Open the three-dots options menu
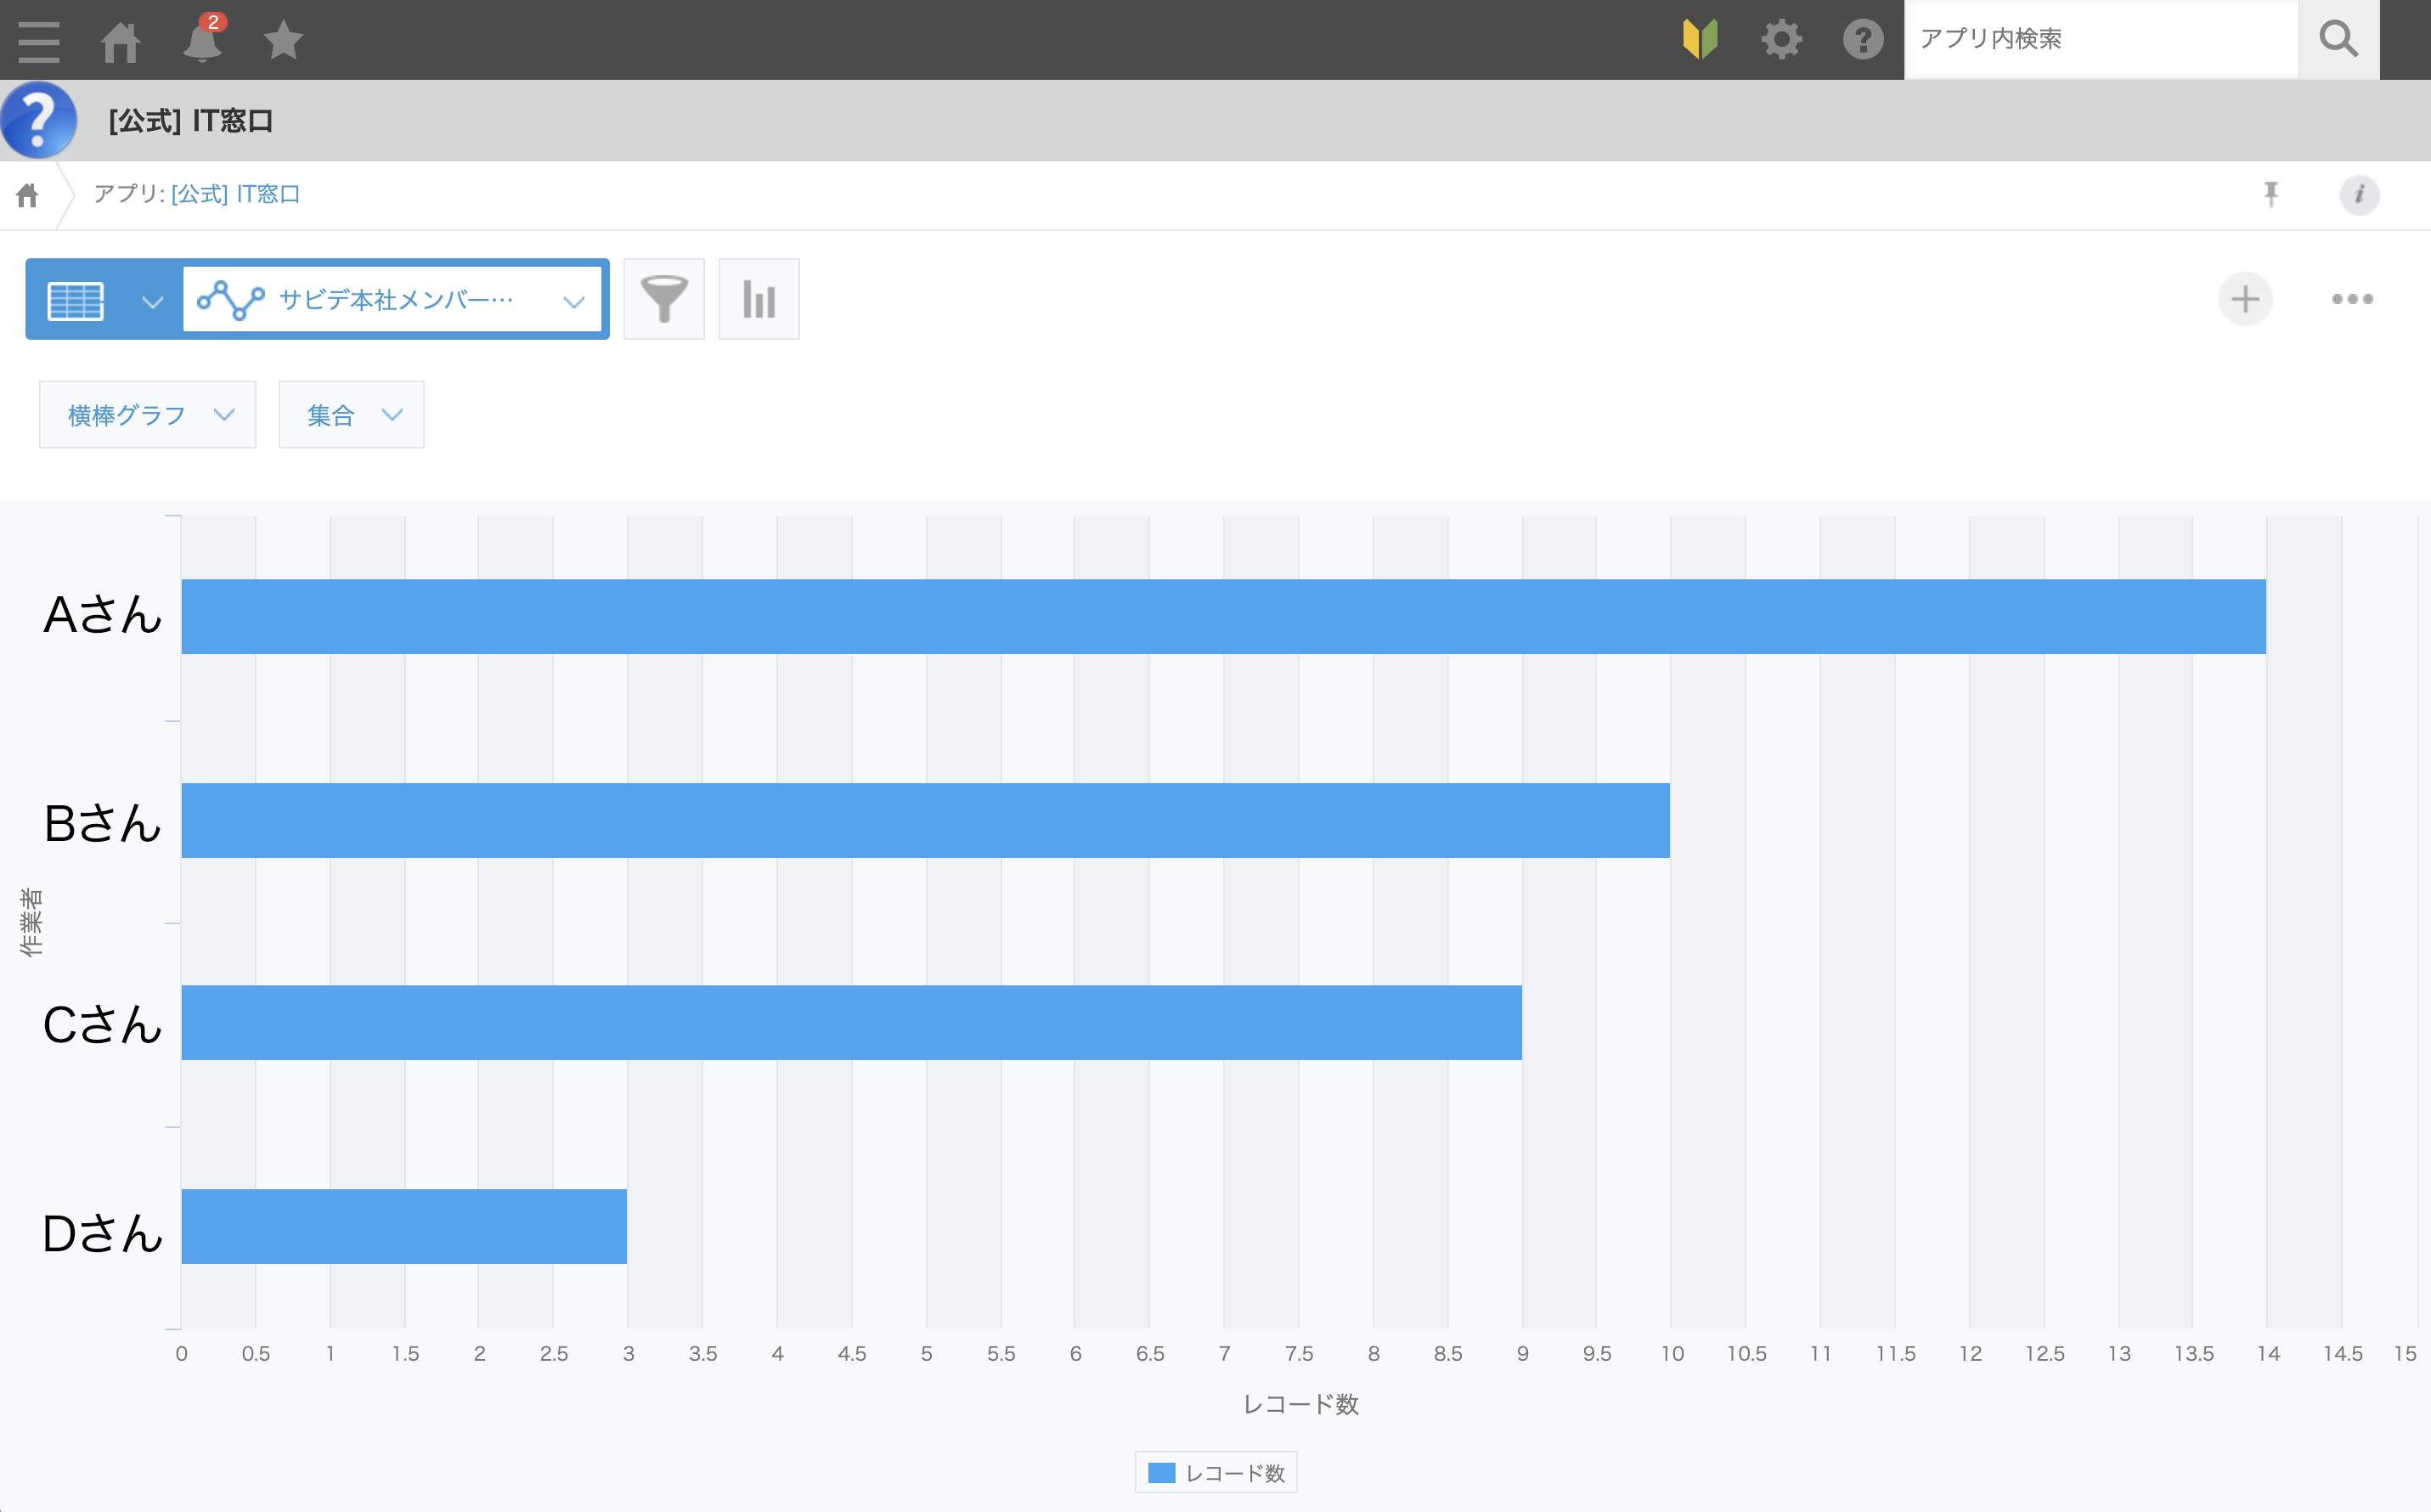The height and width of the screenshot is (1512, 2431). pyautogui.click(x=2352, y=299)
